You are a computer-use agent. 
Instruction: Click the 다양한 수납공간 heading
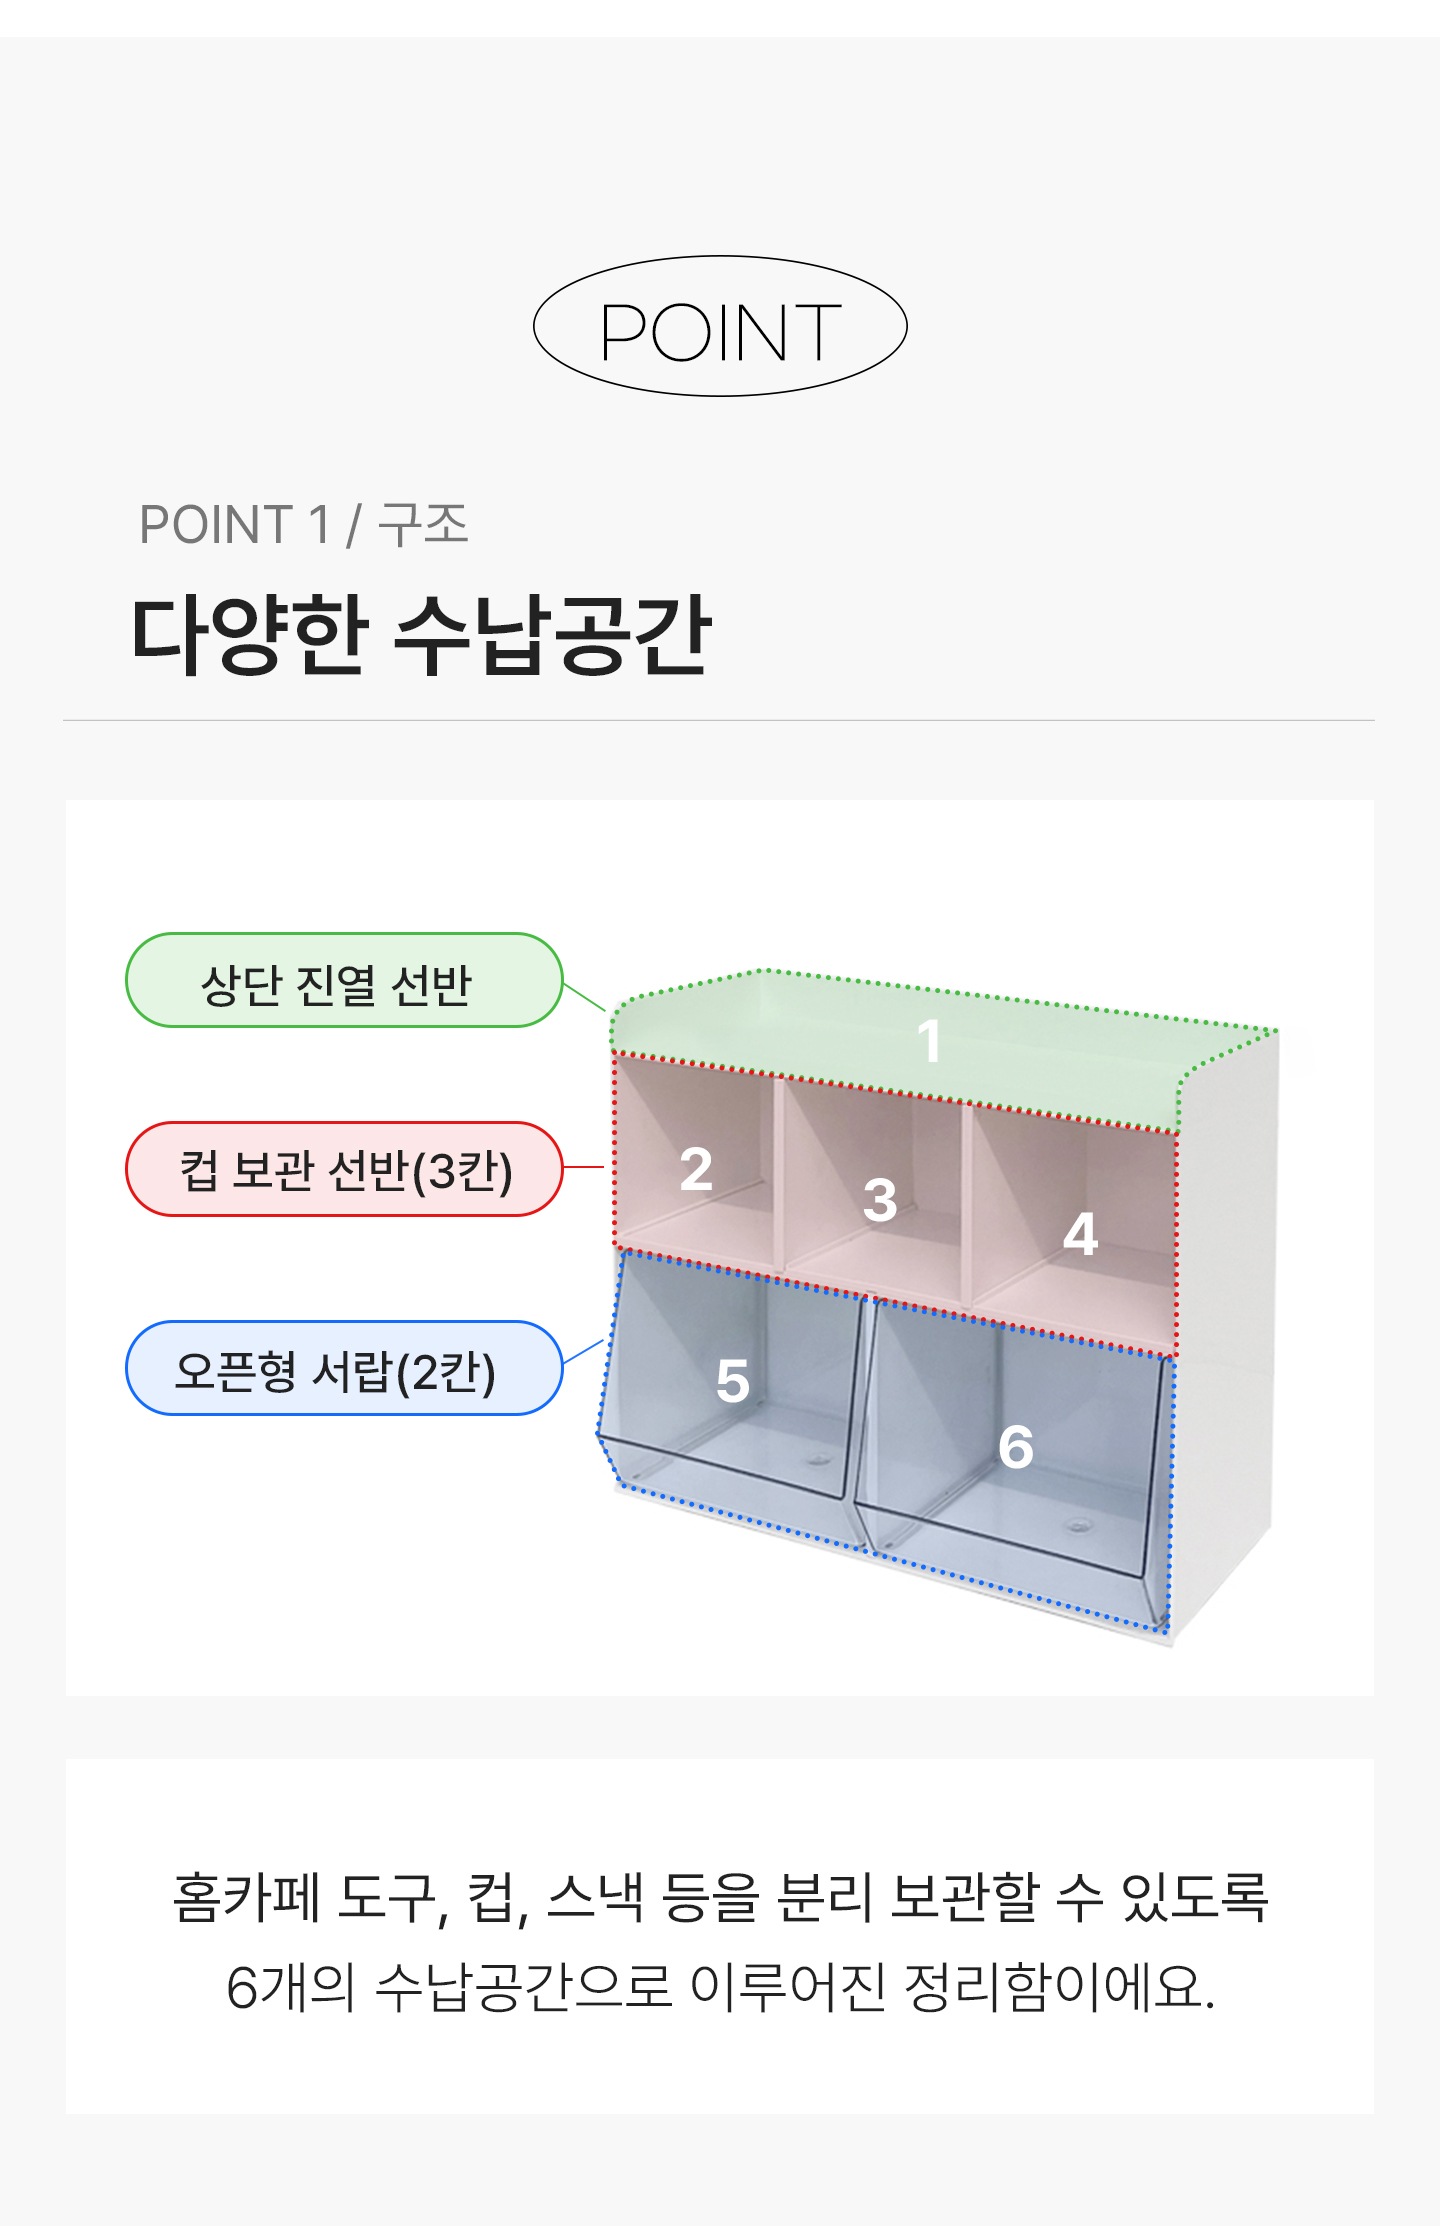pos(421,634)
